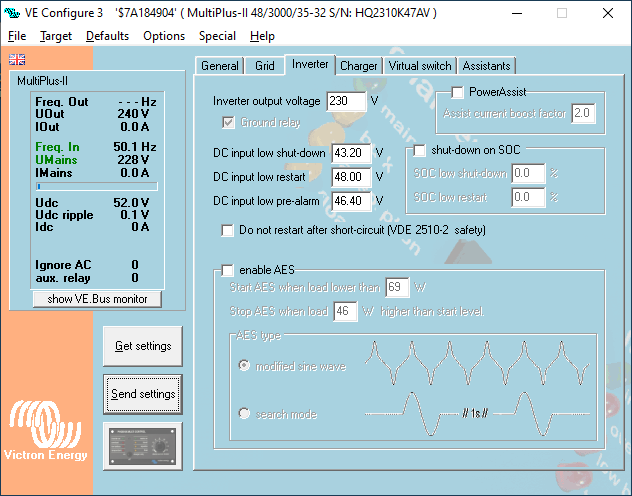Open the Virtual switch tab
Viewport: 632px width, 496px height.
click(420, 66)
